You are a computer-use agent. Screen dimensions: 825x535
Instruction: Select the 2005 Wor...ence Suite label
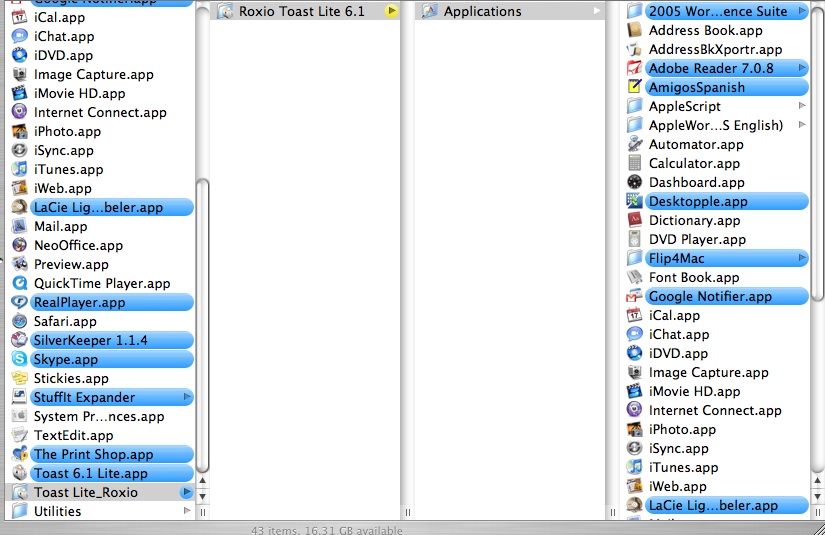[x=718, y=11]
